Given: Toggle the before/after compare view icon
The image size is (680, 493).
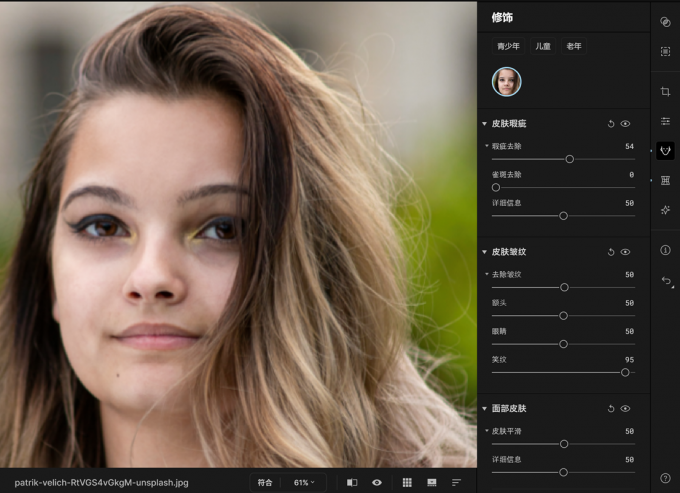Looking at the screenshot, I should [352, 483].
